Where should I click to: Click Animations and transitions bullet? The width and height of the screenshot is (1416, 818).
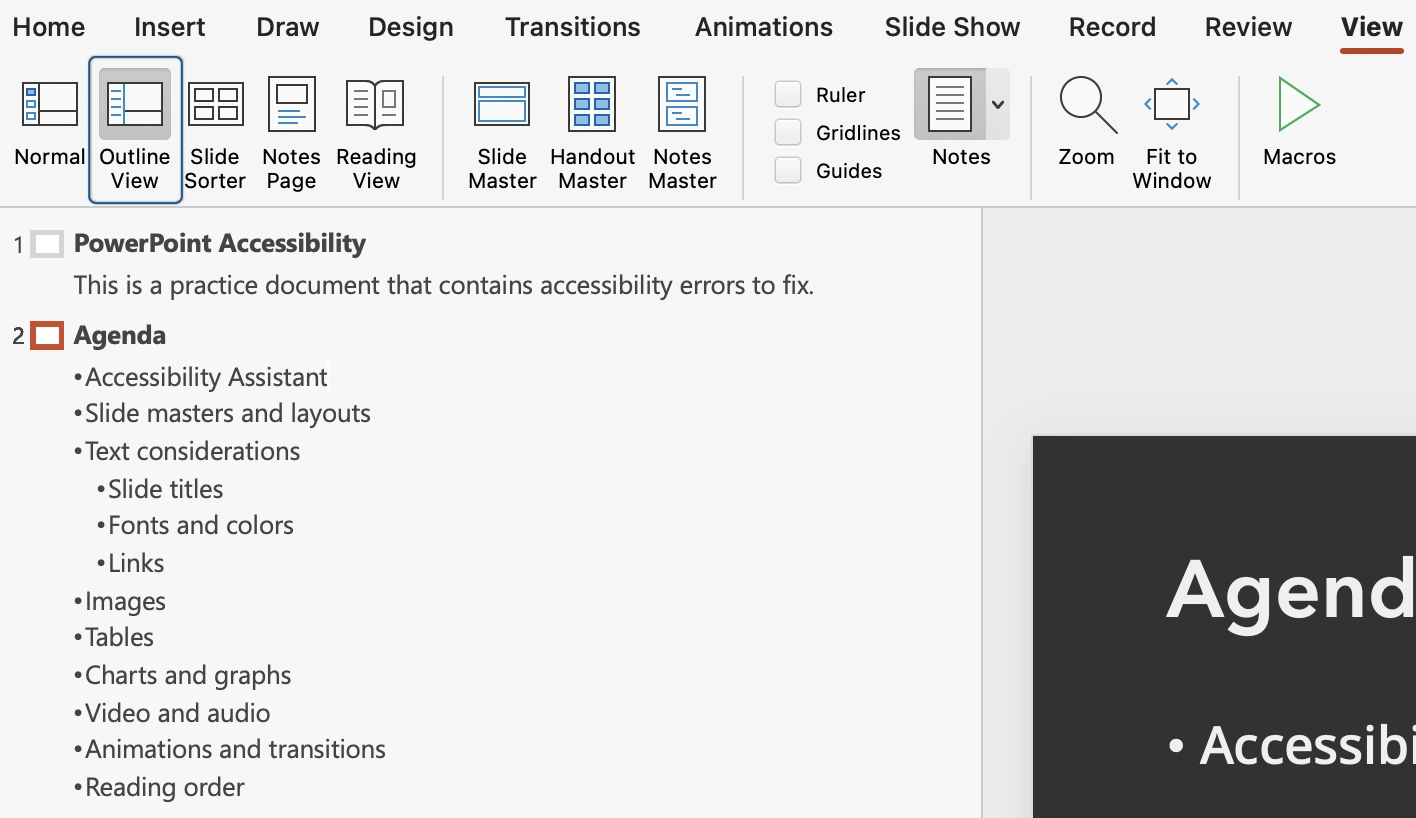(x=235, y=749)
